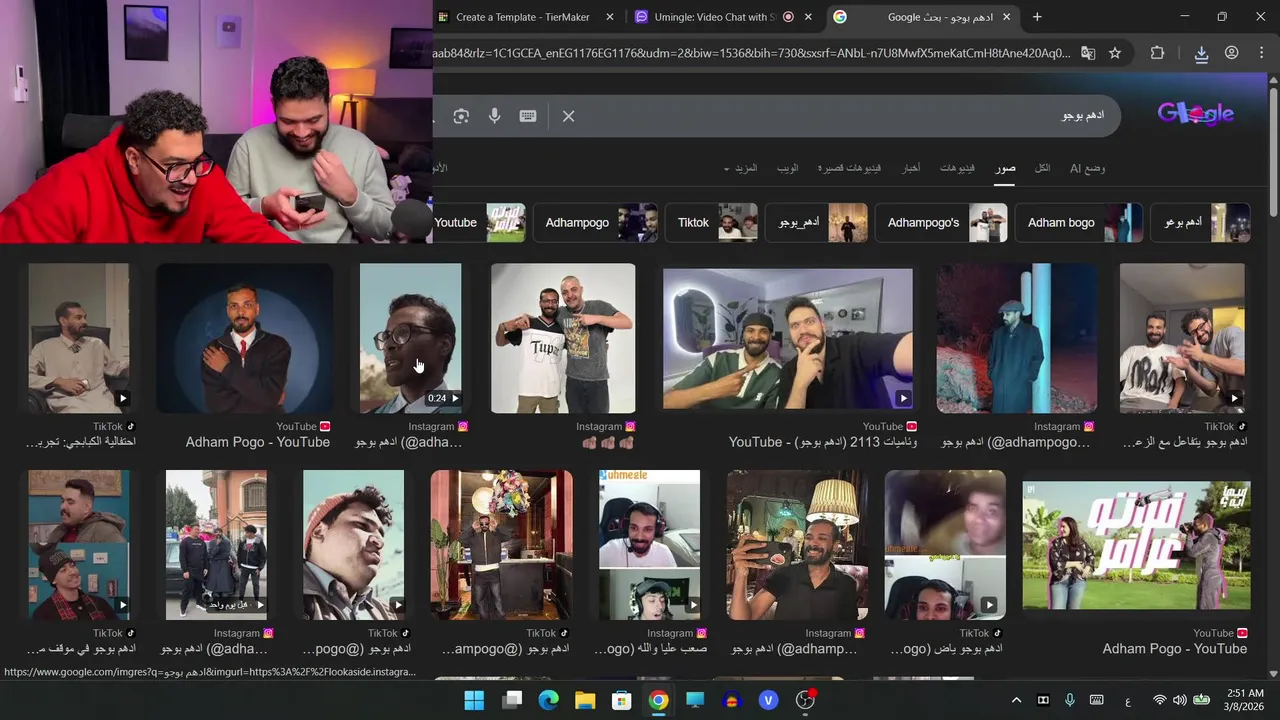
Task: Select the الويب (Web) search tab
Action: (788, 168)
